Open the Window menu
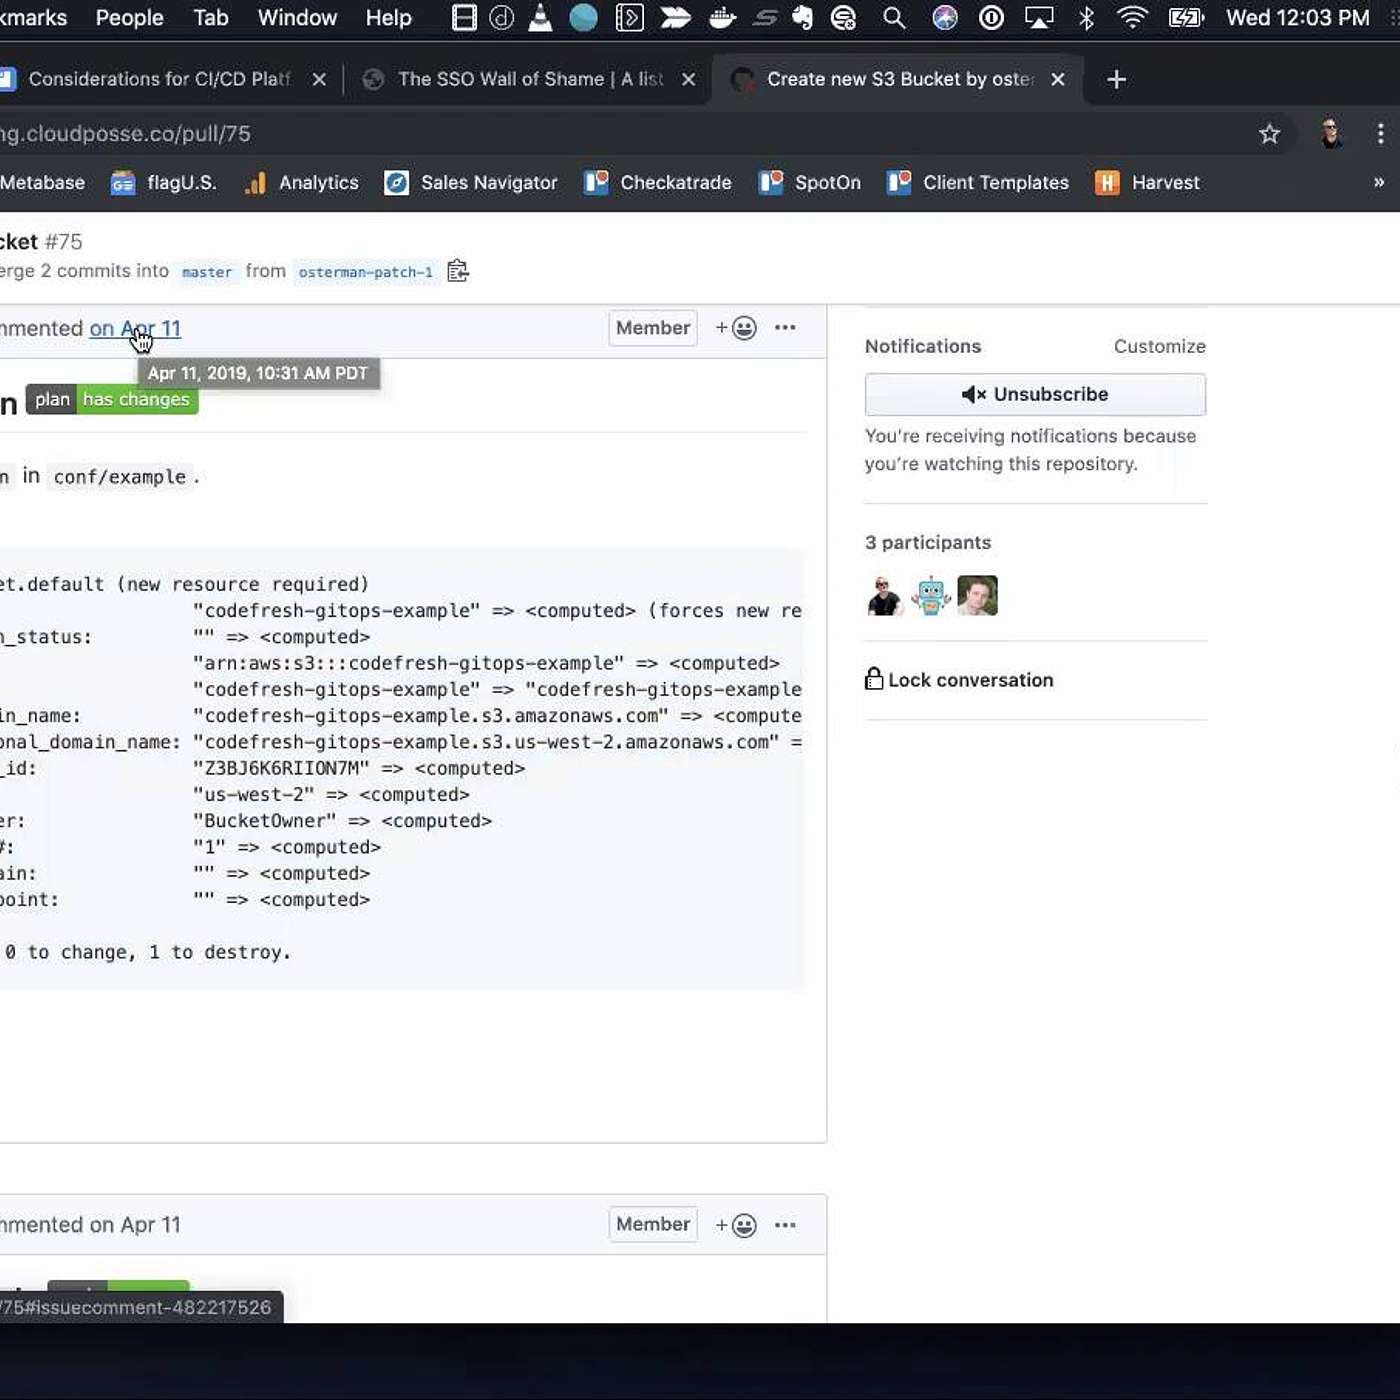This screenshot has width=1400, height=1400. tap(297, 18)
